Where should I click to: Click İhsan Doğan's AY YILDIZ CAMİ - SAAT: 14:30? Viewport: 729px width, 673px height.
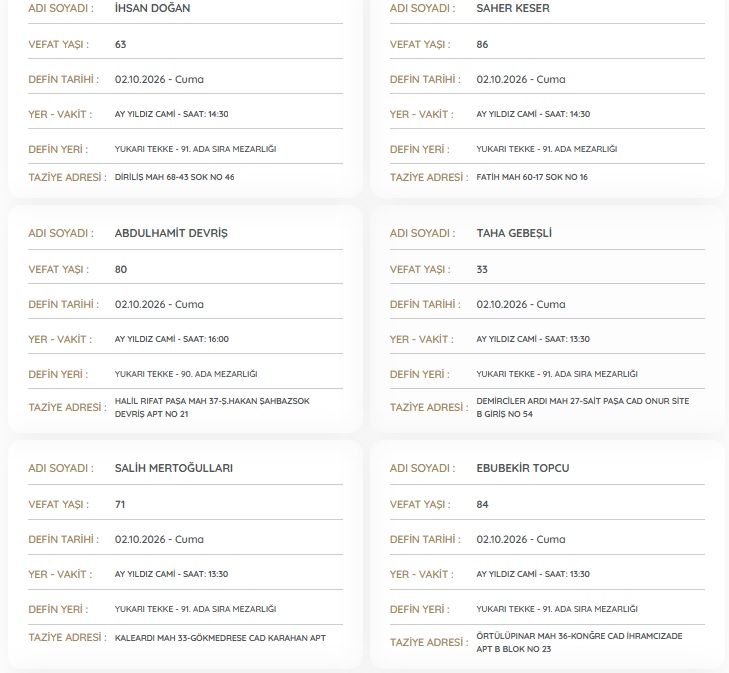172,114
